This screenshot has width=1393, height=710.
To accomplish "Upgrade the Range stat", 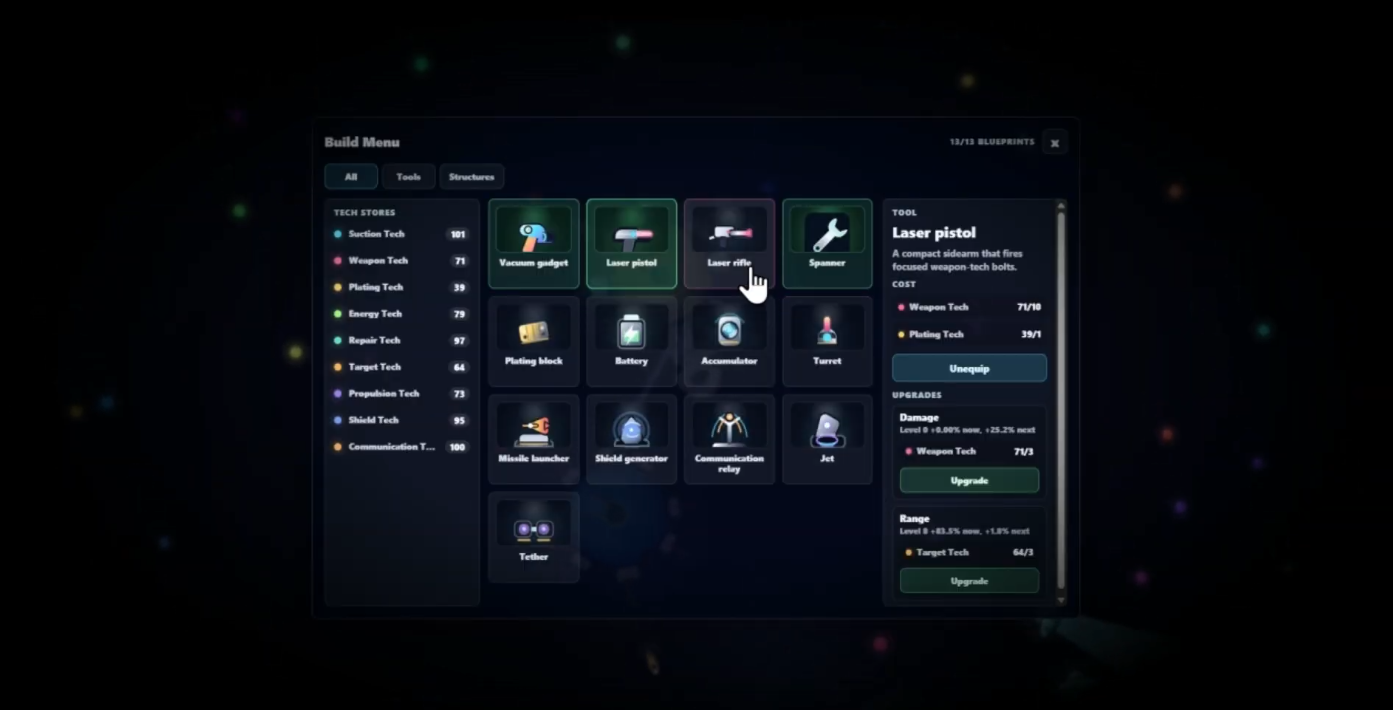I will point(969,581).
